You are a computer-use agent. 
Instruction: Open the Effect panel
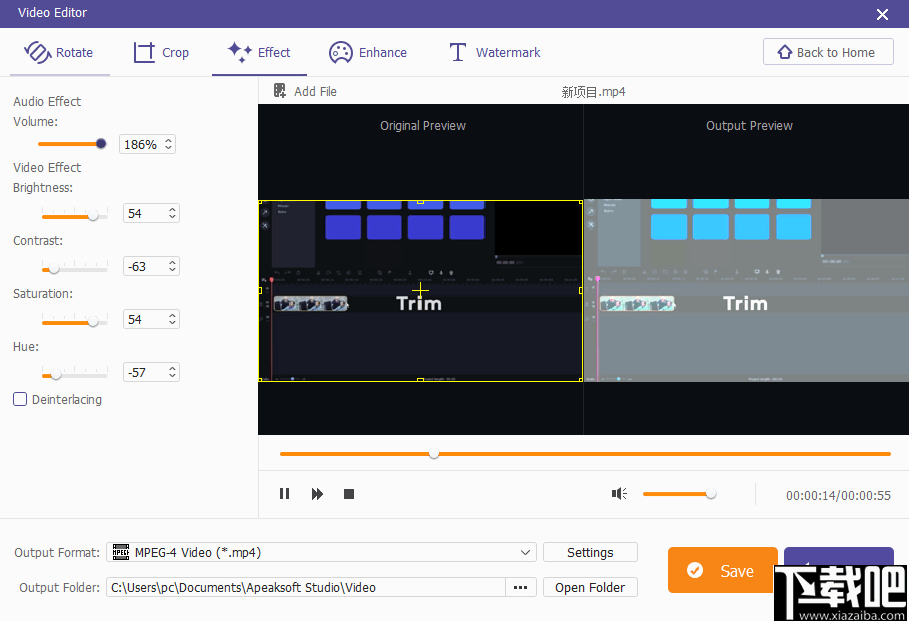259,52
